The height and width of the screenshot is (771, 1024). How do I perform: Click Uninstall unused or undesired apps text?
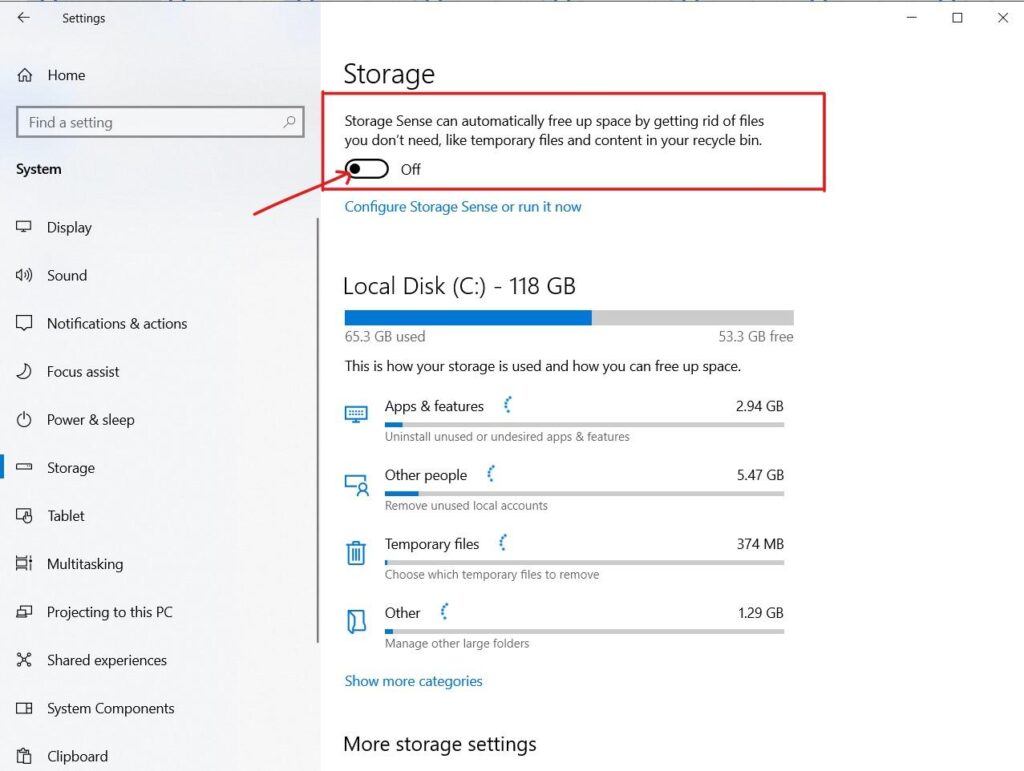(x=507, y=436)
